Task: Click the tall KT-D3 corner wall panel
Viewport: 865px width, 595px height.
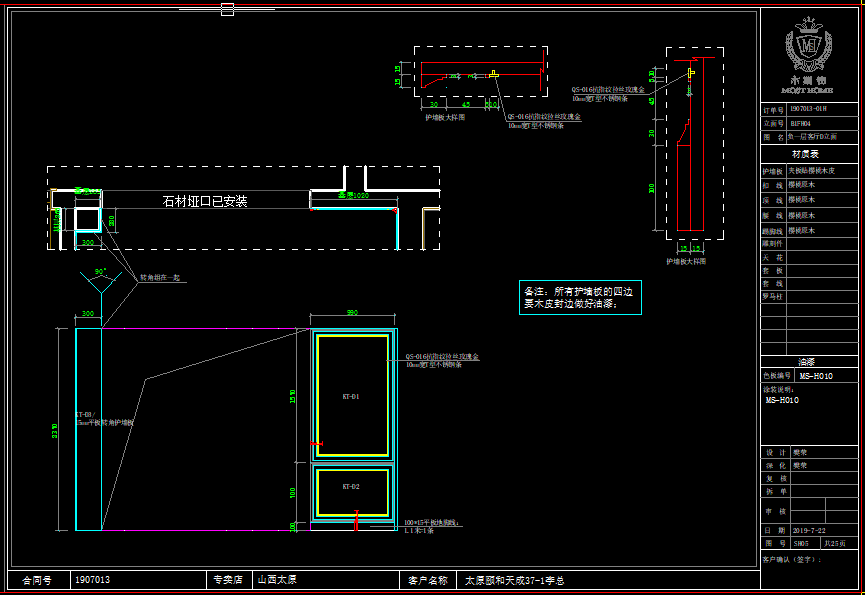Action: tap(88, 428)
